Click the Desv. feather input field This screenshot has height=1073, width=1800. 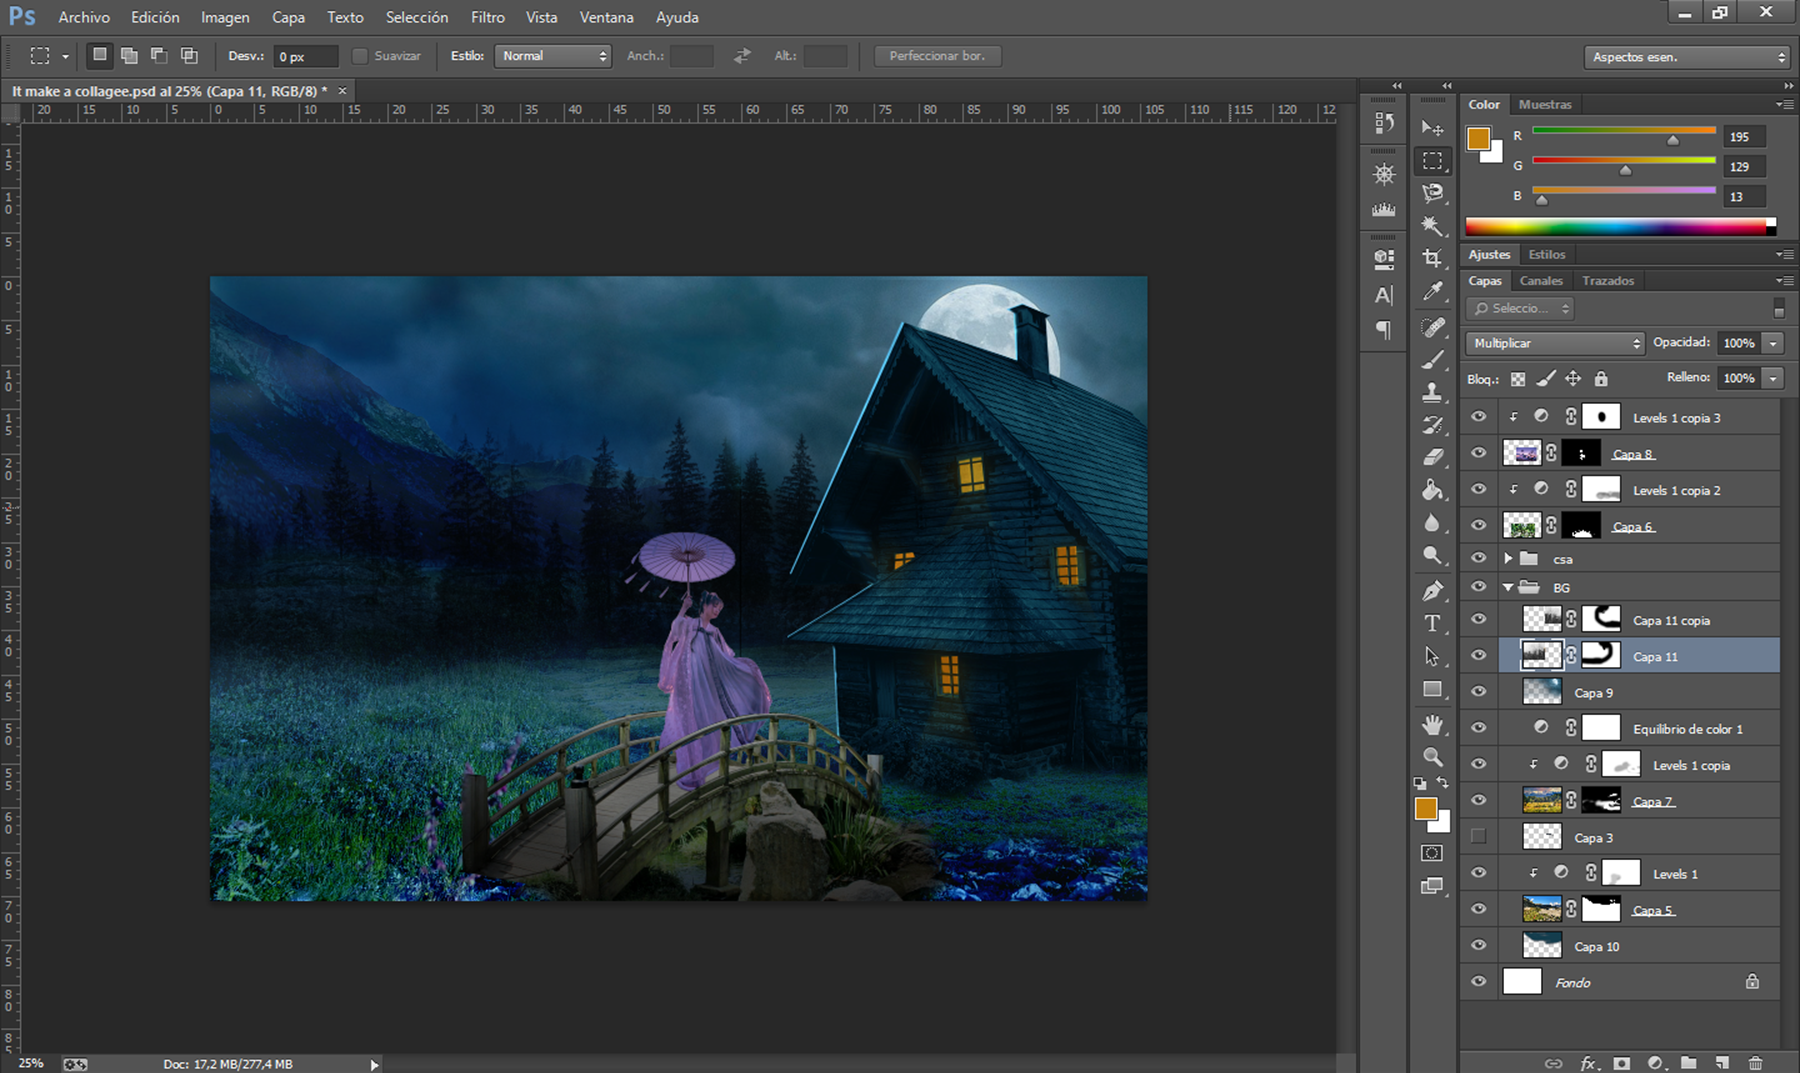306,56
